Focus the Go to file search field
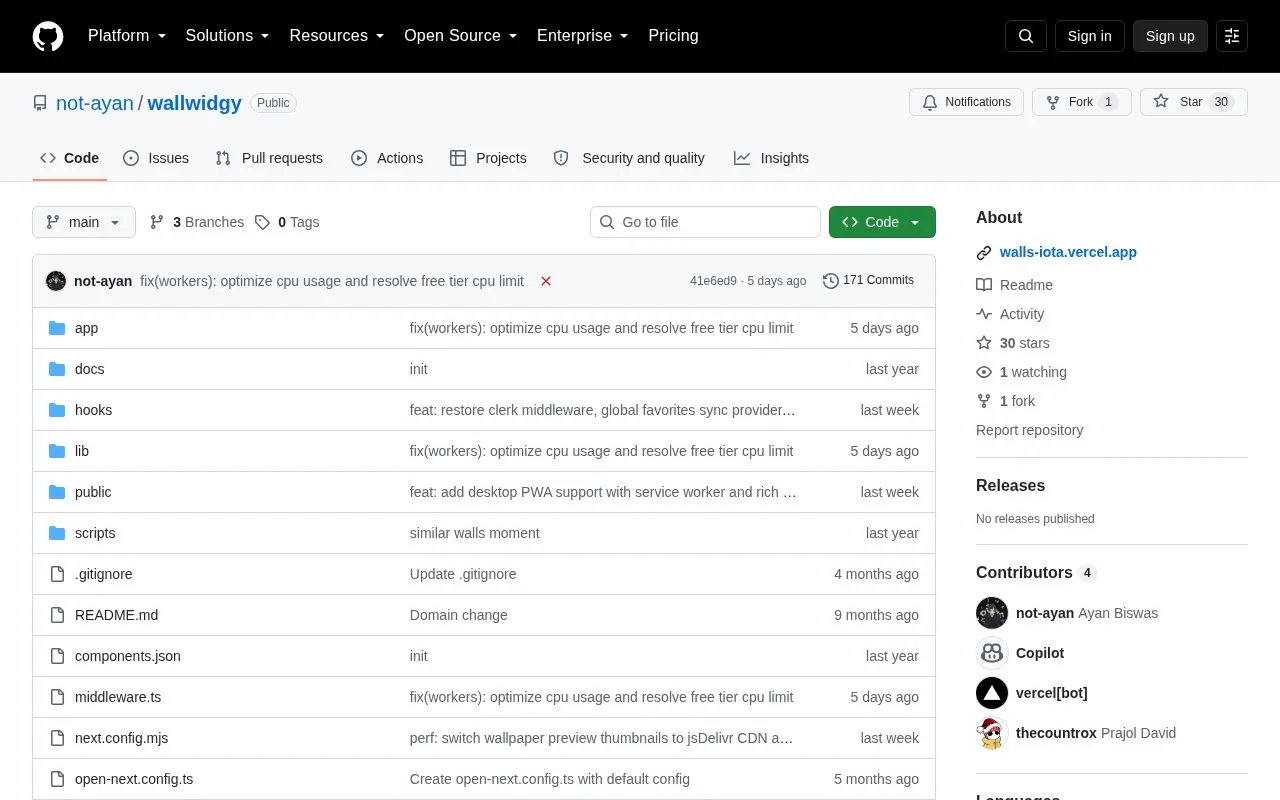The image size is (1280, 800). 705,222
